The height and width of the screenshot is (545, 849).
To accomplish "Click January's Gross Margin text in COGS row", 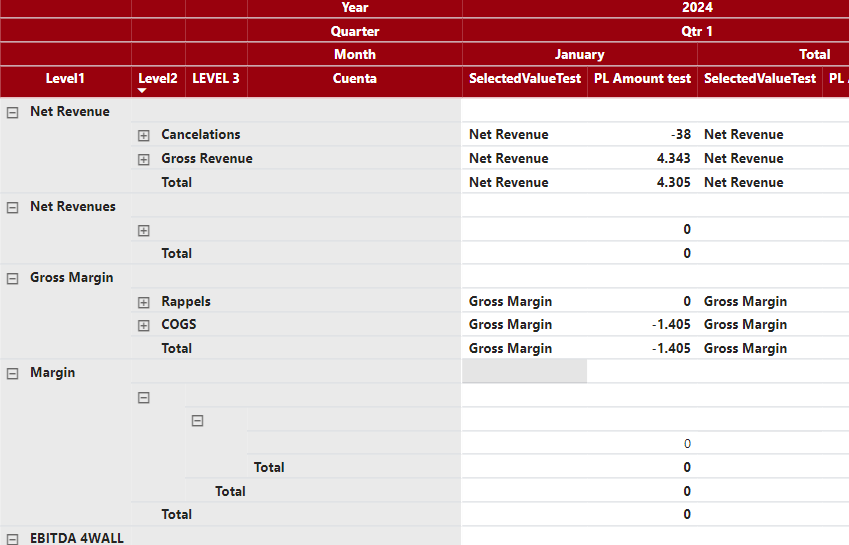I will click(510, 325).
